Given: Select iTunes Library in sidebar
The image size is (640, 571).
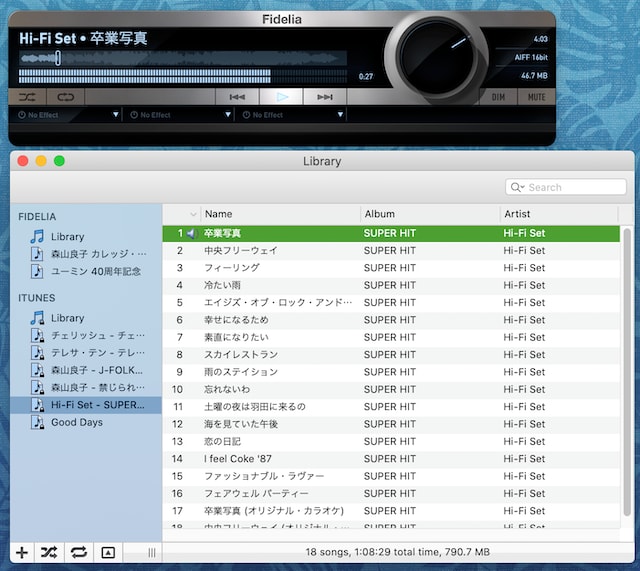Looking at the screenshot, I should [86, 318].
